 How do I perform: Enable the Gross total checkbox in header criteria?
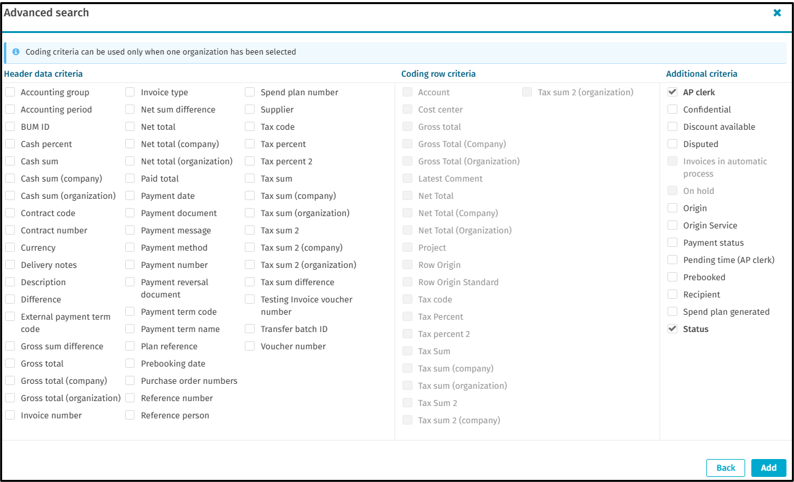(10, 364)
